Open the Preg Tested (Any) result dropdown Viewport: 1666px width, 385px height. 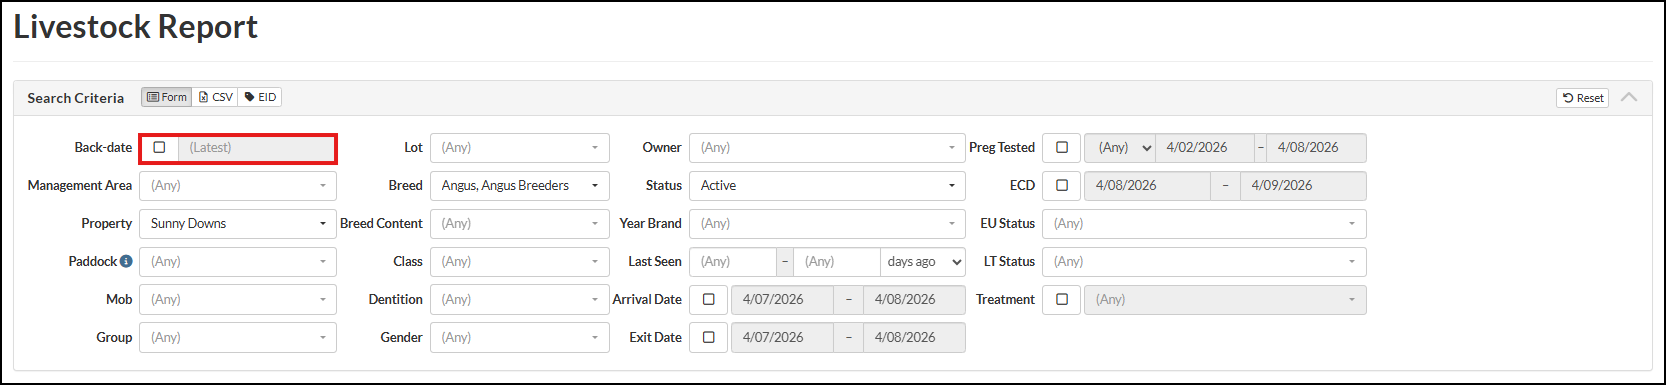click(1120, 147)
